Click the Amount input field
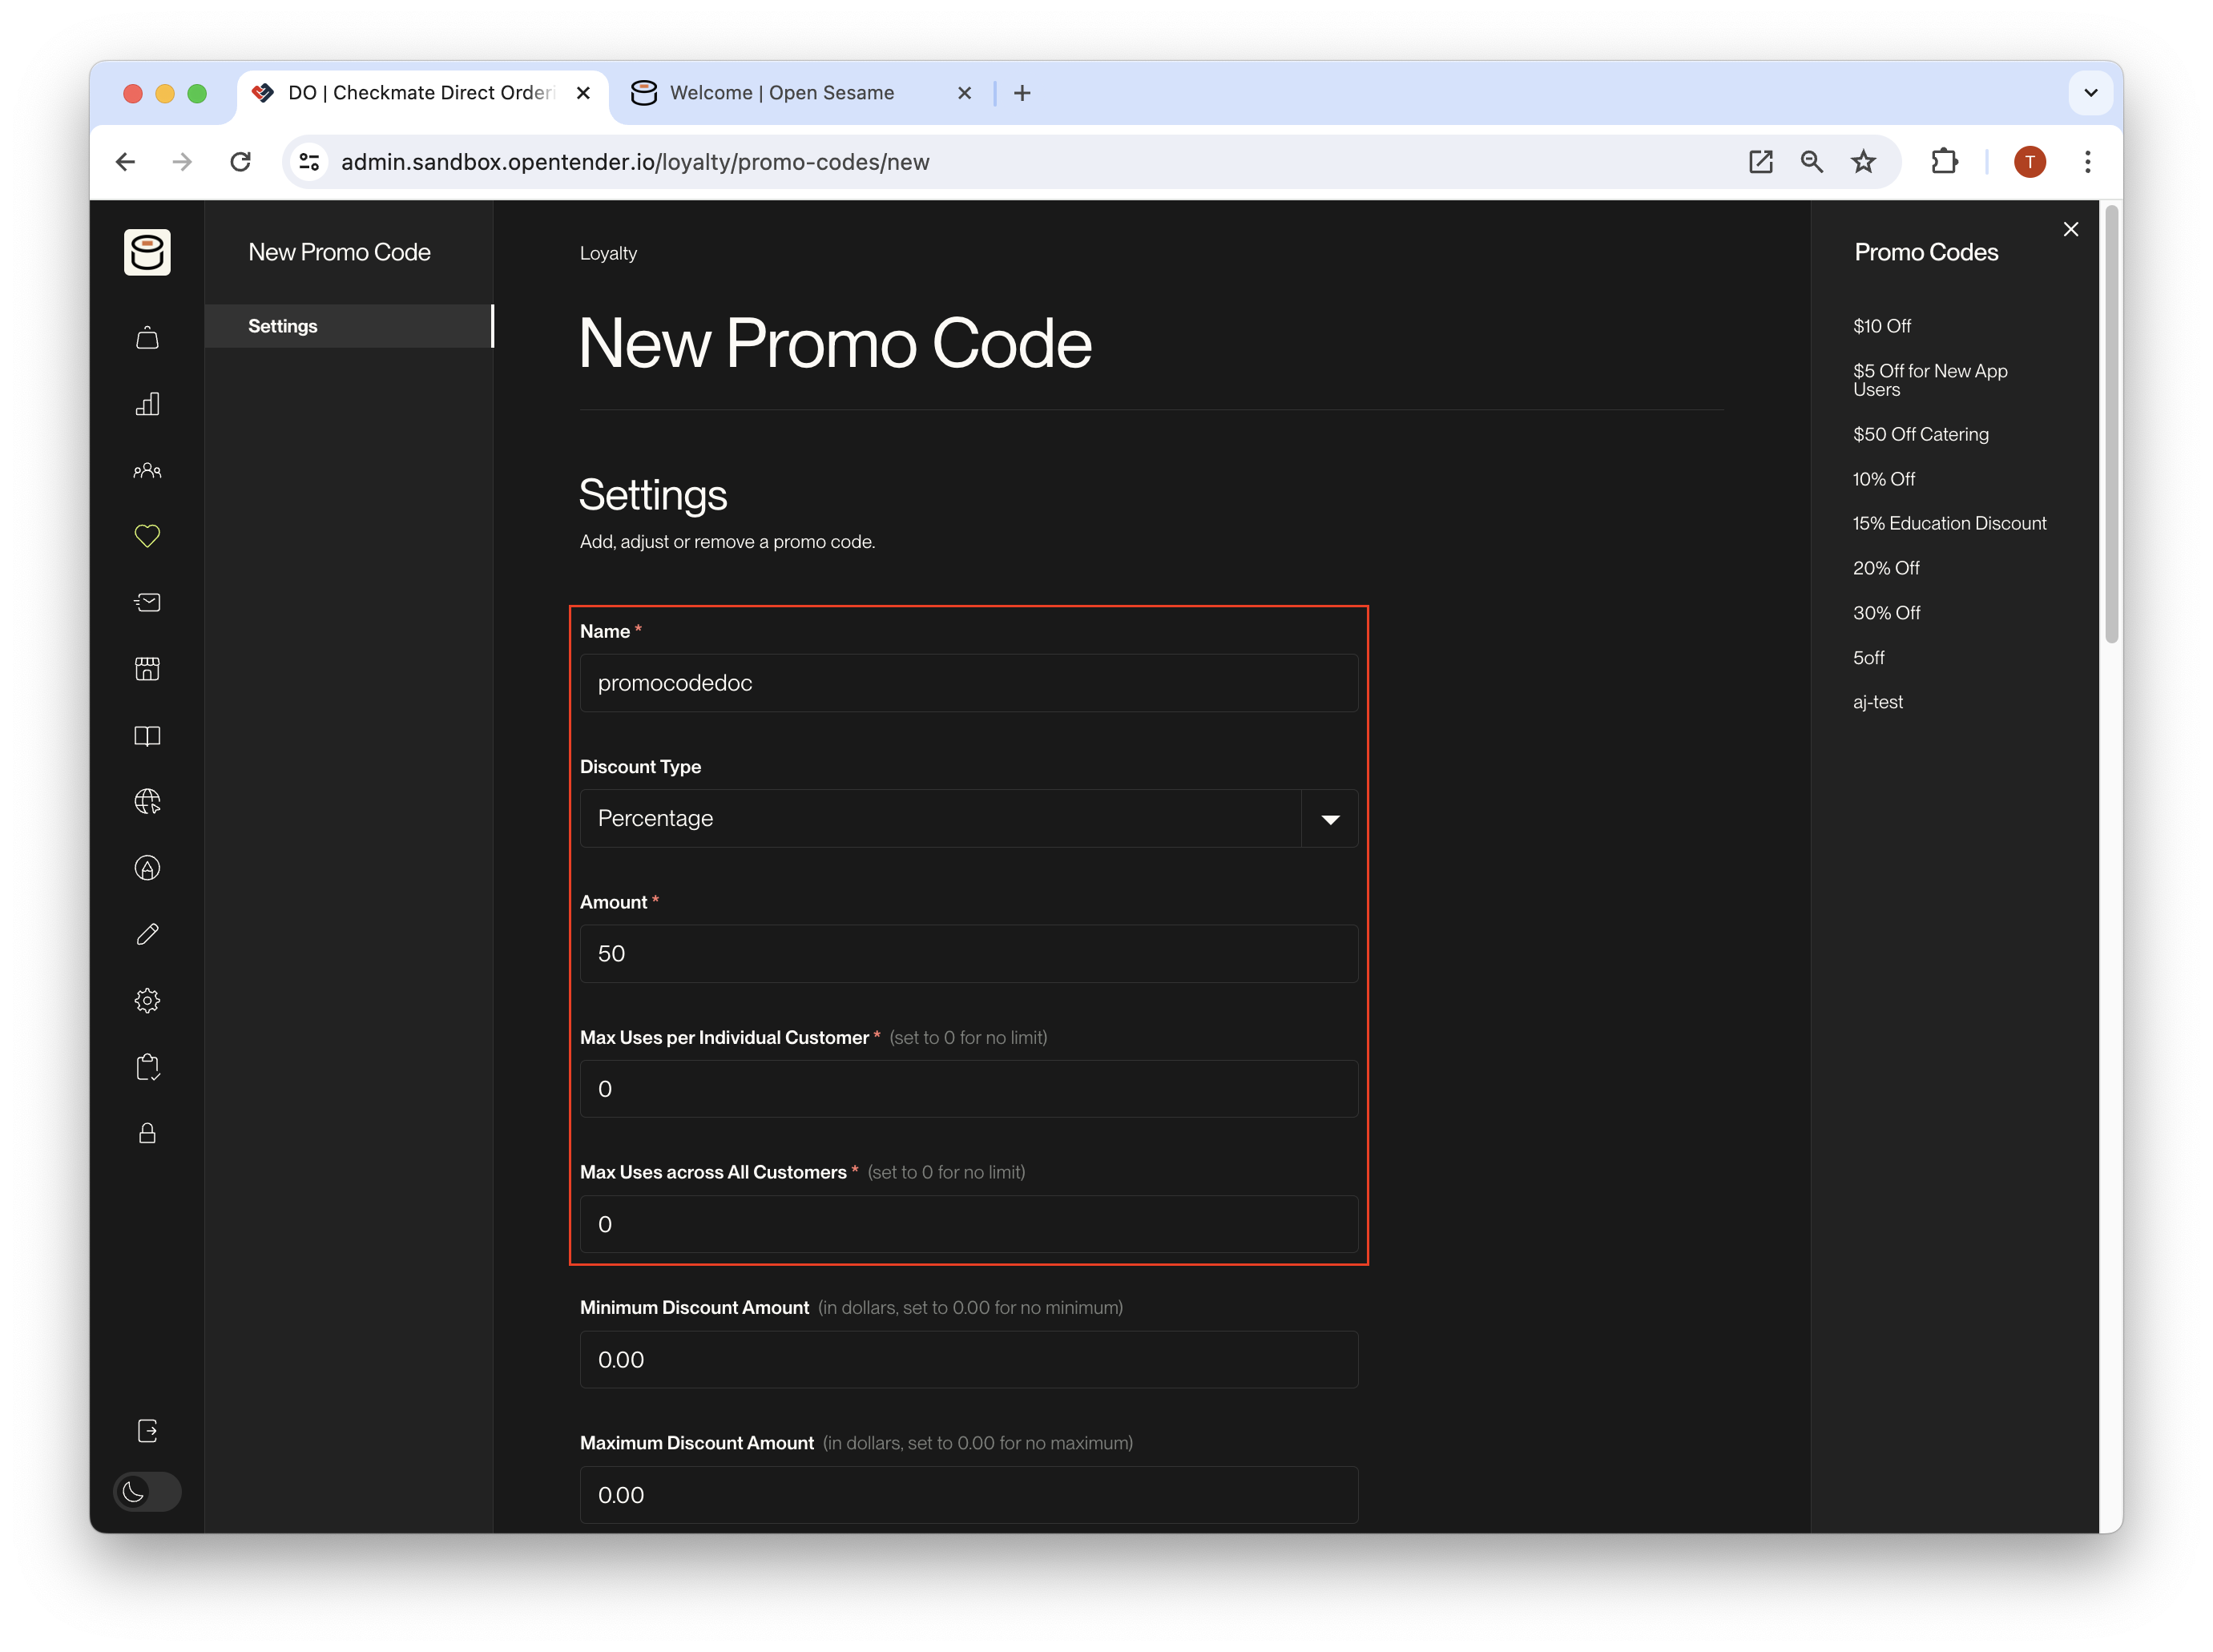 [968, 954]
